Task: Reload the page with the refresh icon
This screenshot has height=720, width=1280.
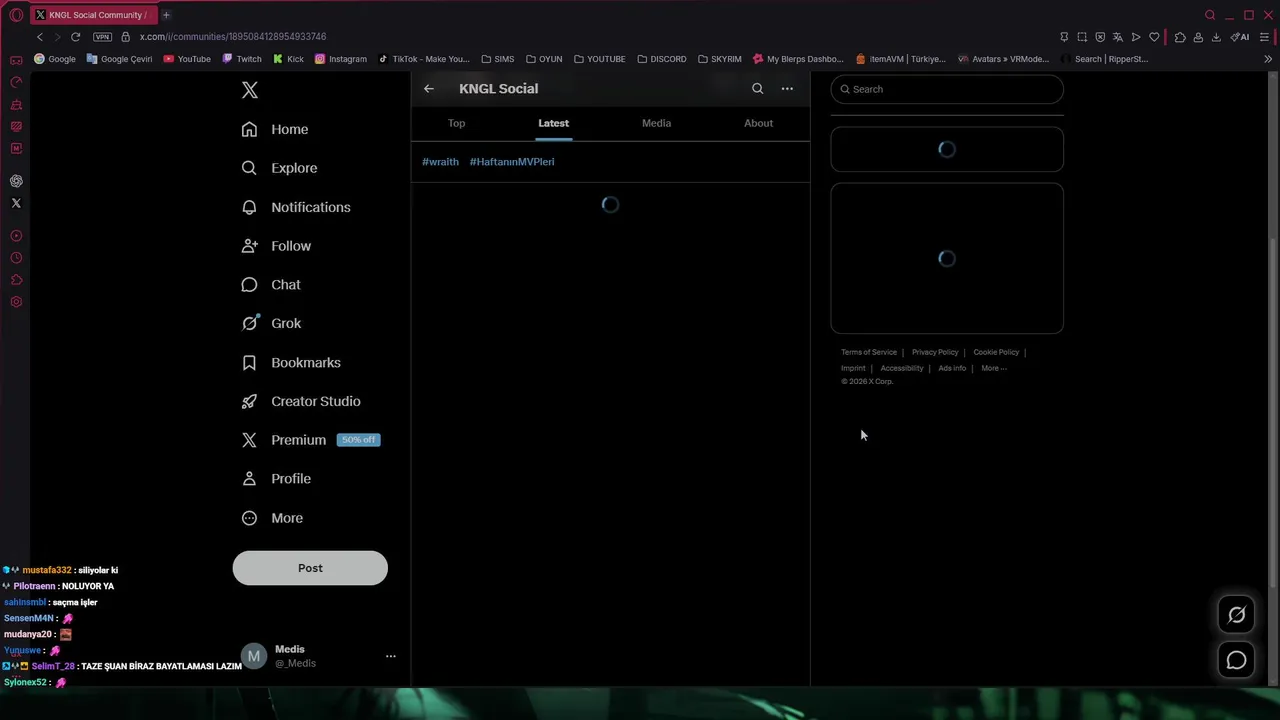Action: click(75, 37)
